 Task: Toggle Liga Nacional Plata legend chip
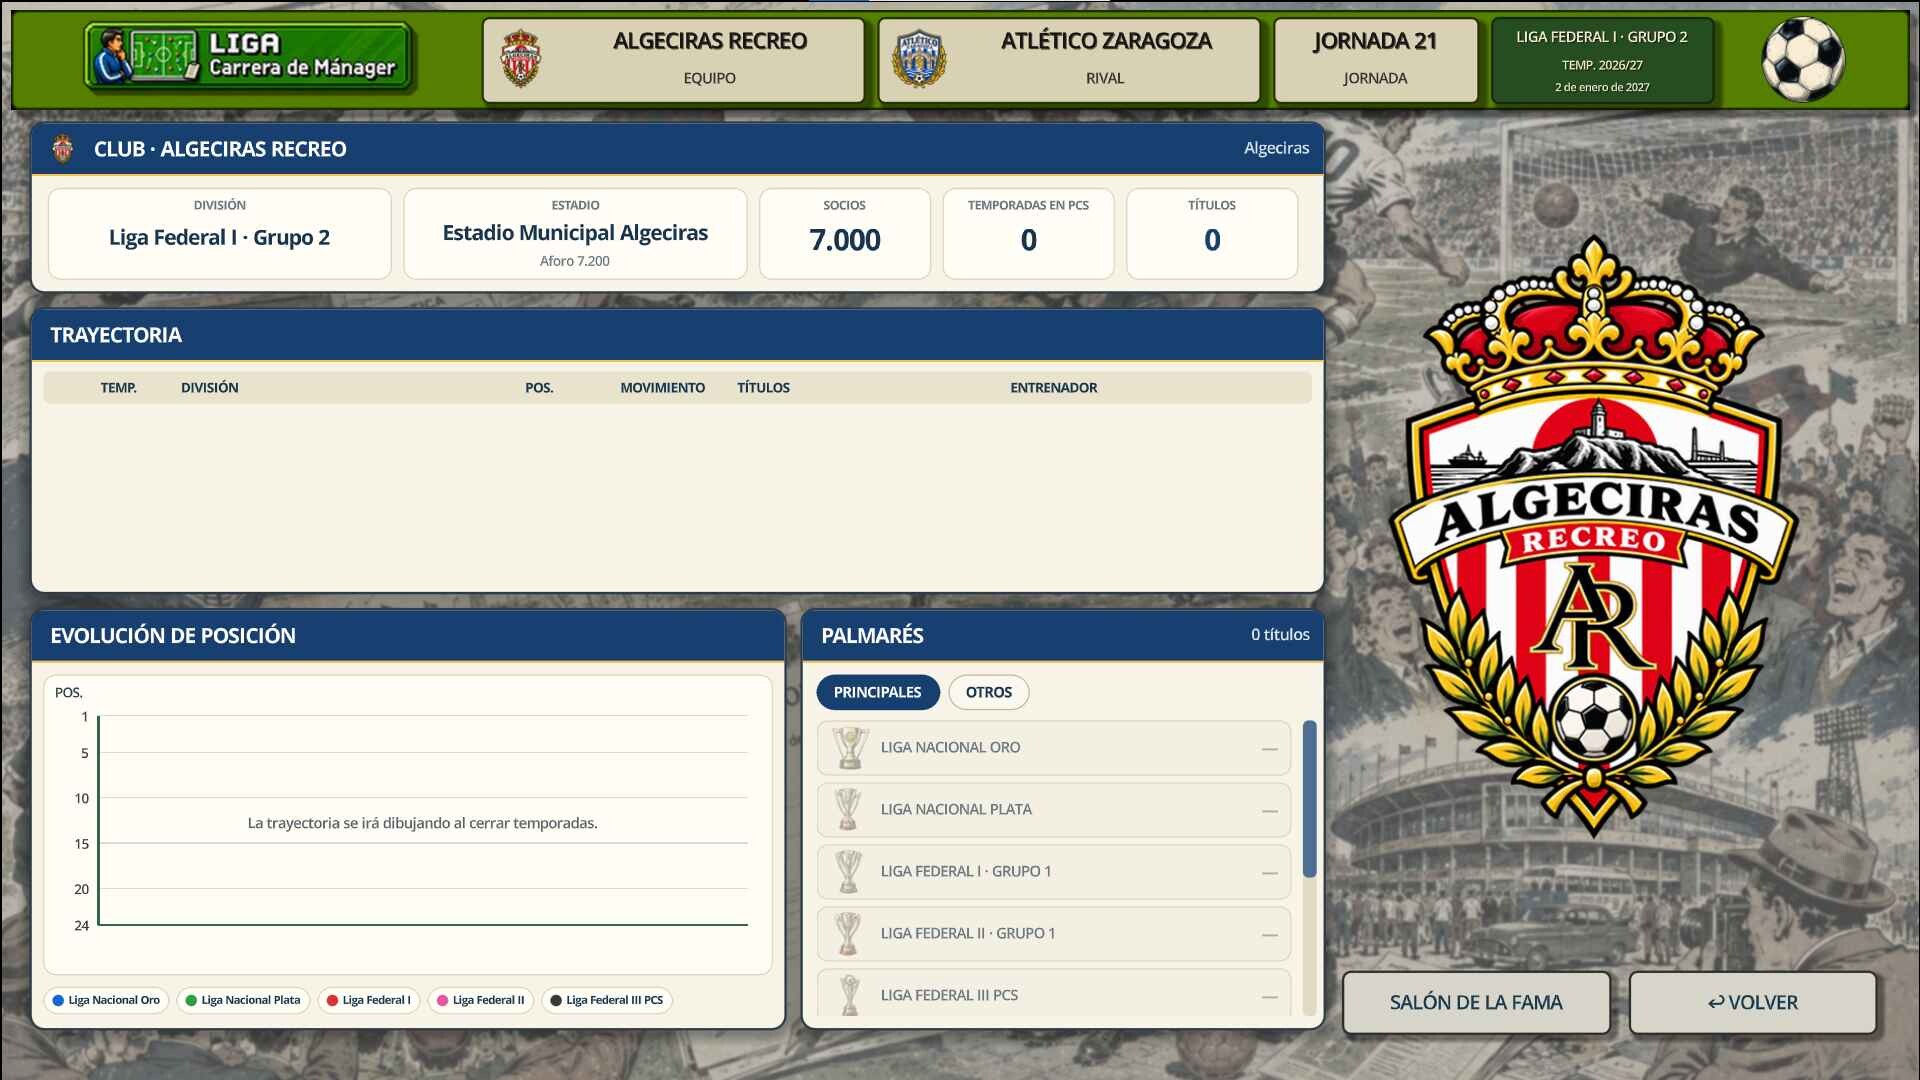click(x=243, y=1000)
